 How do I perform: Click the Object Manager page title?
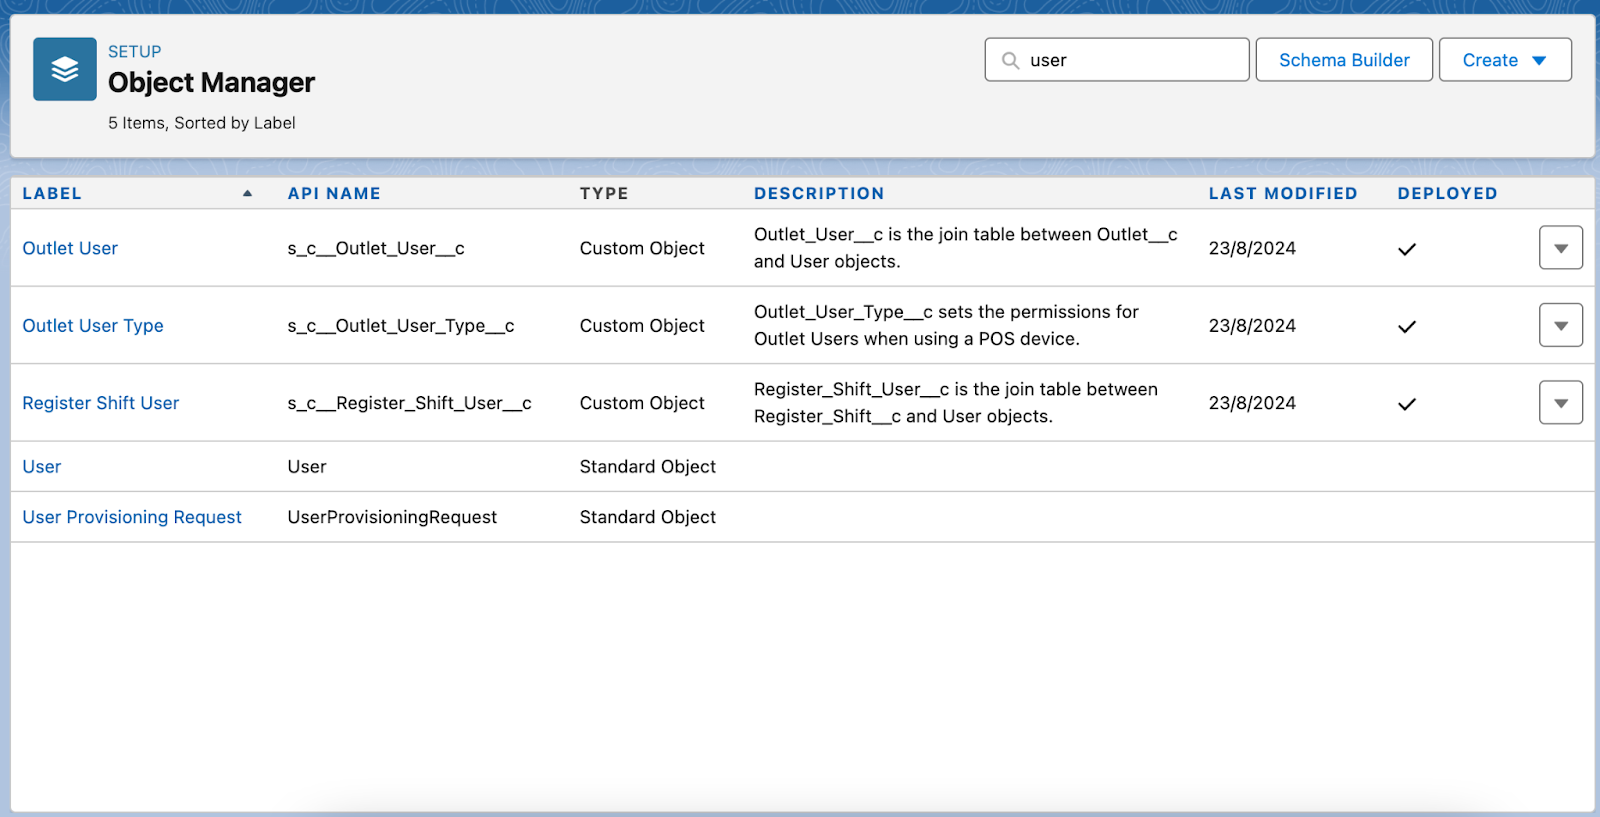[x=211, y=82]
